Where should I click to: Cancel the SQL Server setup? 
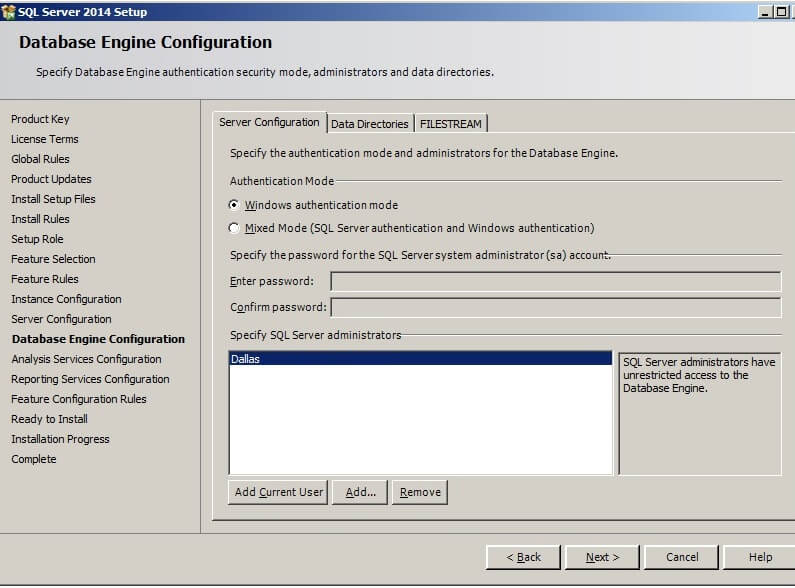[681, 557]
